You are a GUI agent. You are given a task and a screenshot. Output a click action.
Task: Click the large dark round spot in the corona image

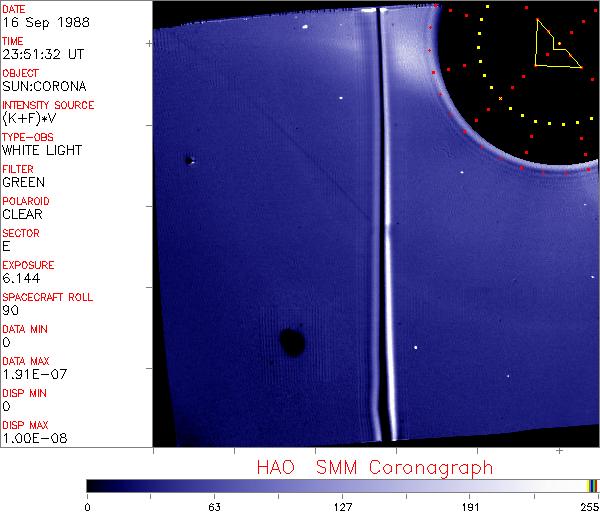click(x=293, y=342)
